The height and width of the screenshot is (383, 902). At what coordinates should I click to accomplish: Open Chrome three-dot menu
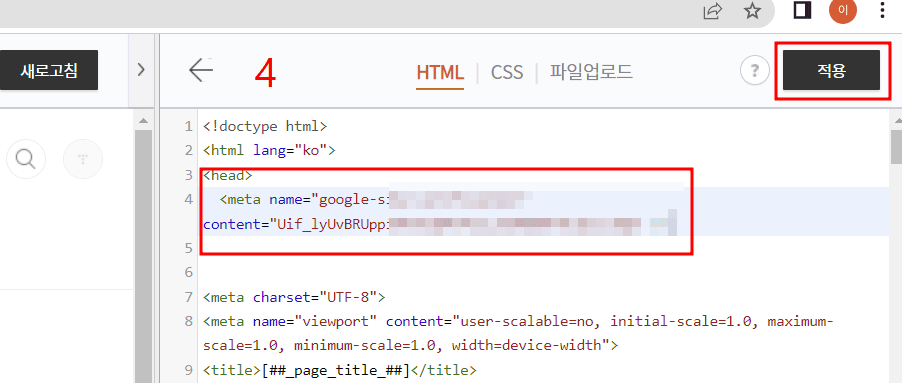click(883, 10)
